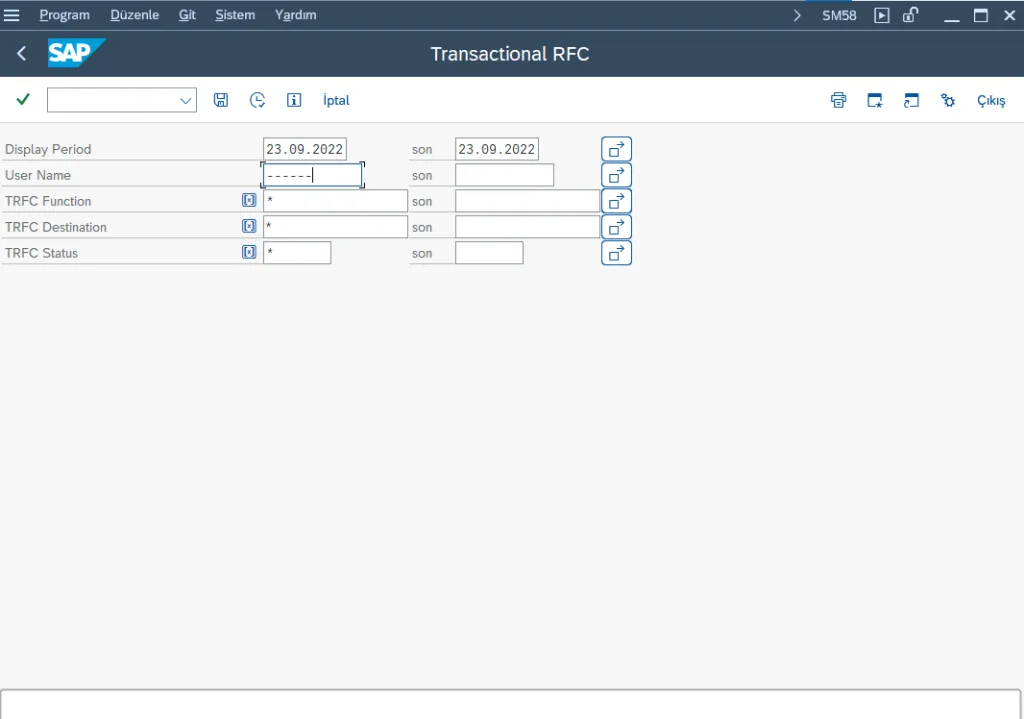
Task: Click the Display Period label
Action: tap(48, 149)
